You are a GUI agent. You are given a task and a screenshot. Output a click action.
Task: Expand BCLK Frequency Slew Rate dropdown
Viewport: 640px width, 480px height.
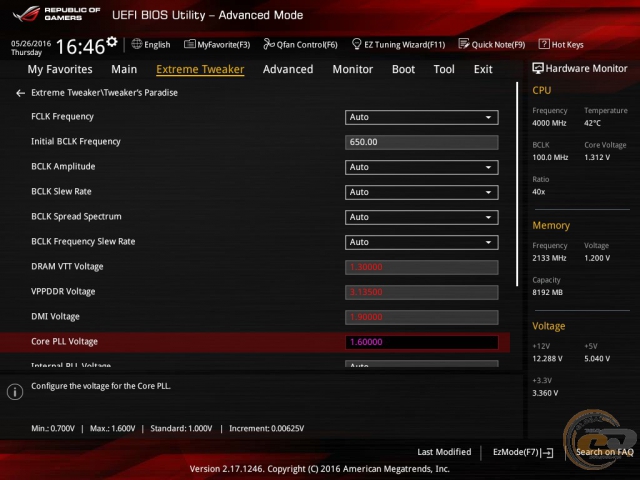(x=421, y=242)
